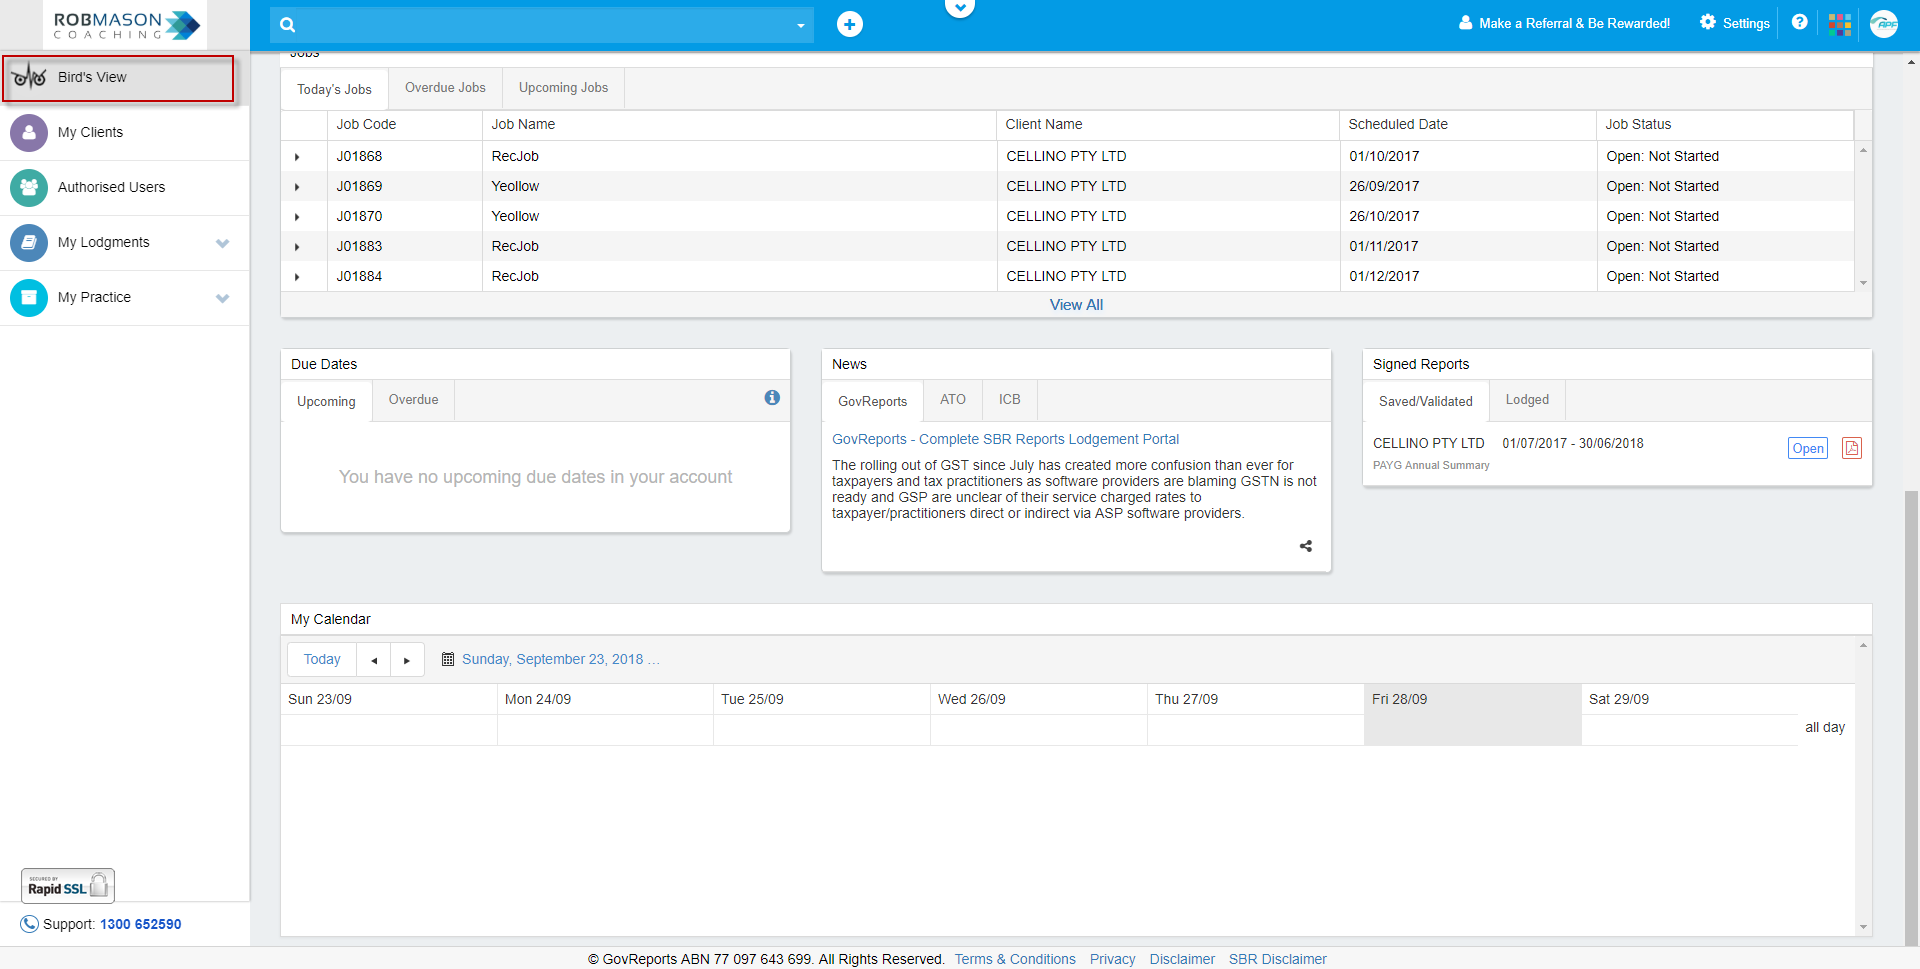Click My Clients person icon
Viewport: 1920px width, 969px height.
tap(29, 132)
